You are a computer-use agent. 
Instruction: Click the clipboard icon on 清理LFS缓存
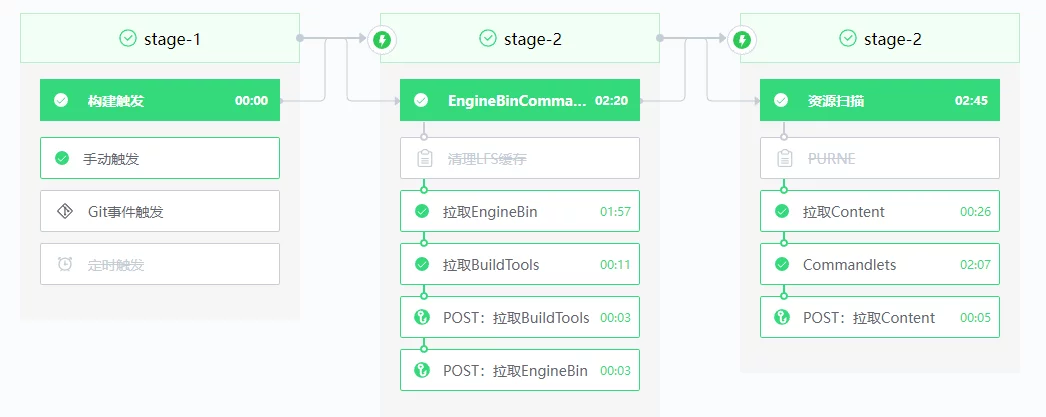[x=424, y=158]
